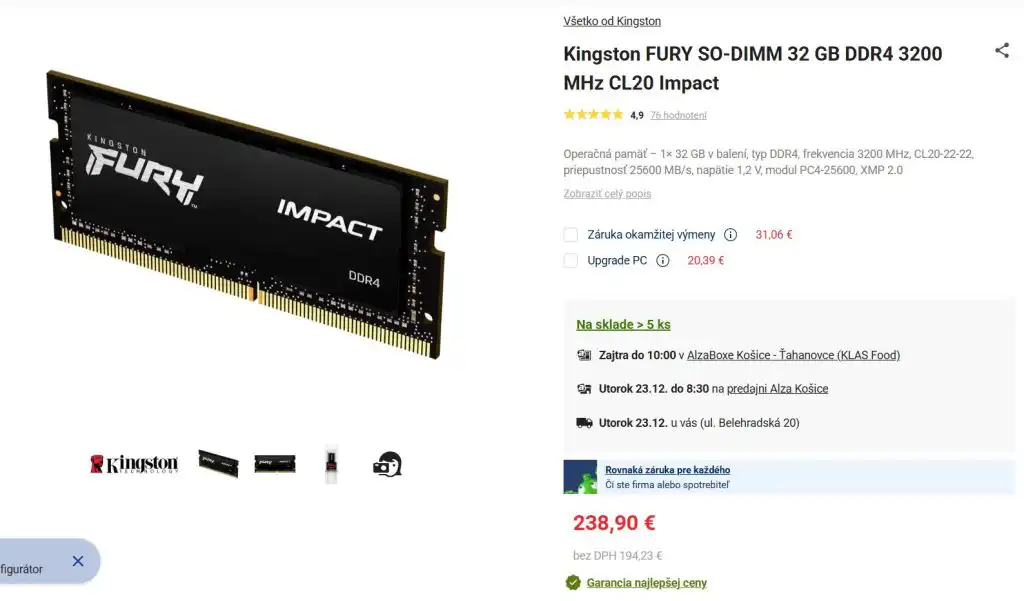This screenshot has height=601, width=1024.
Task: Click the five-star rating icons
Action: 594,115
